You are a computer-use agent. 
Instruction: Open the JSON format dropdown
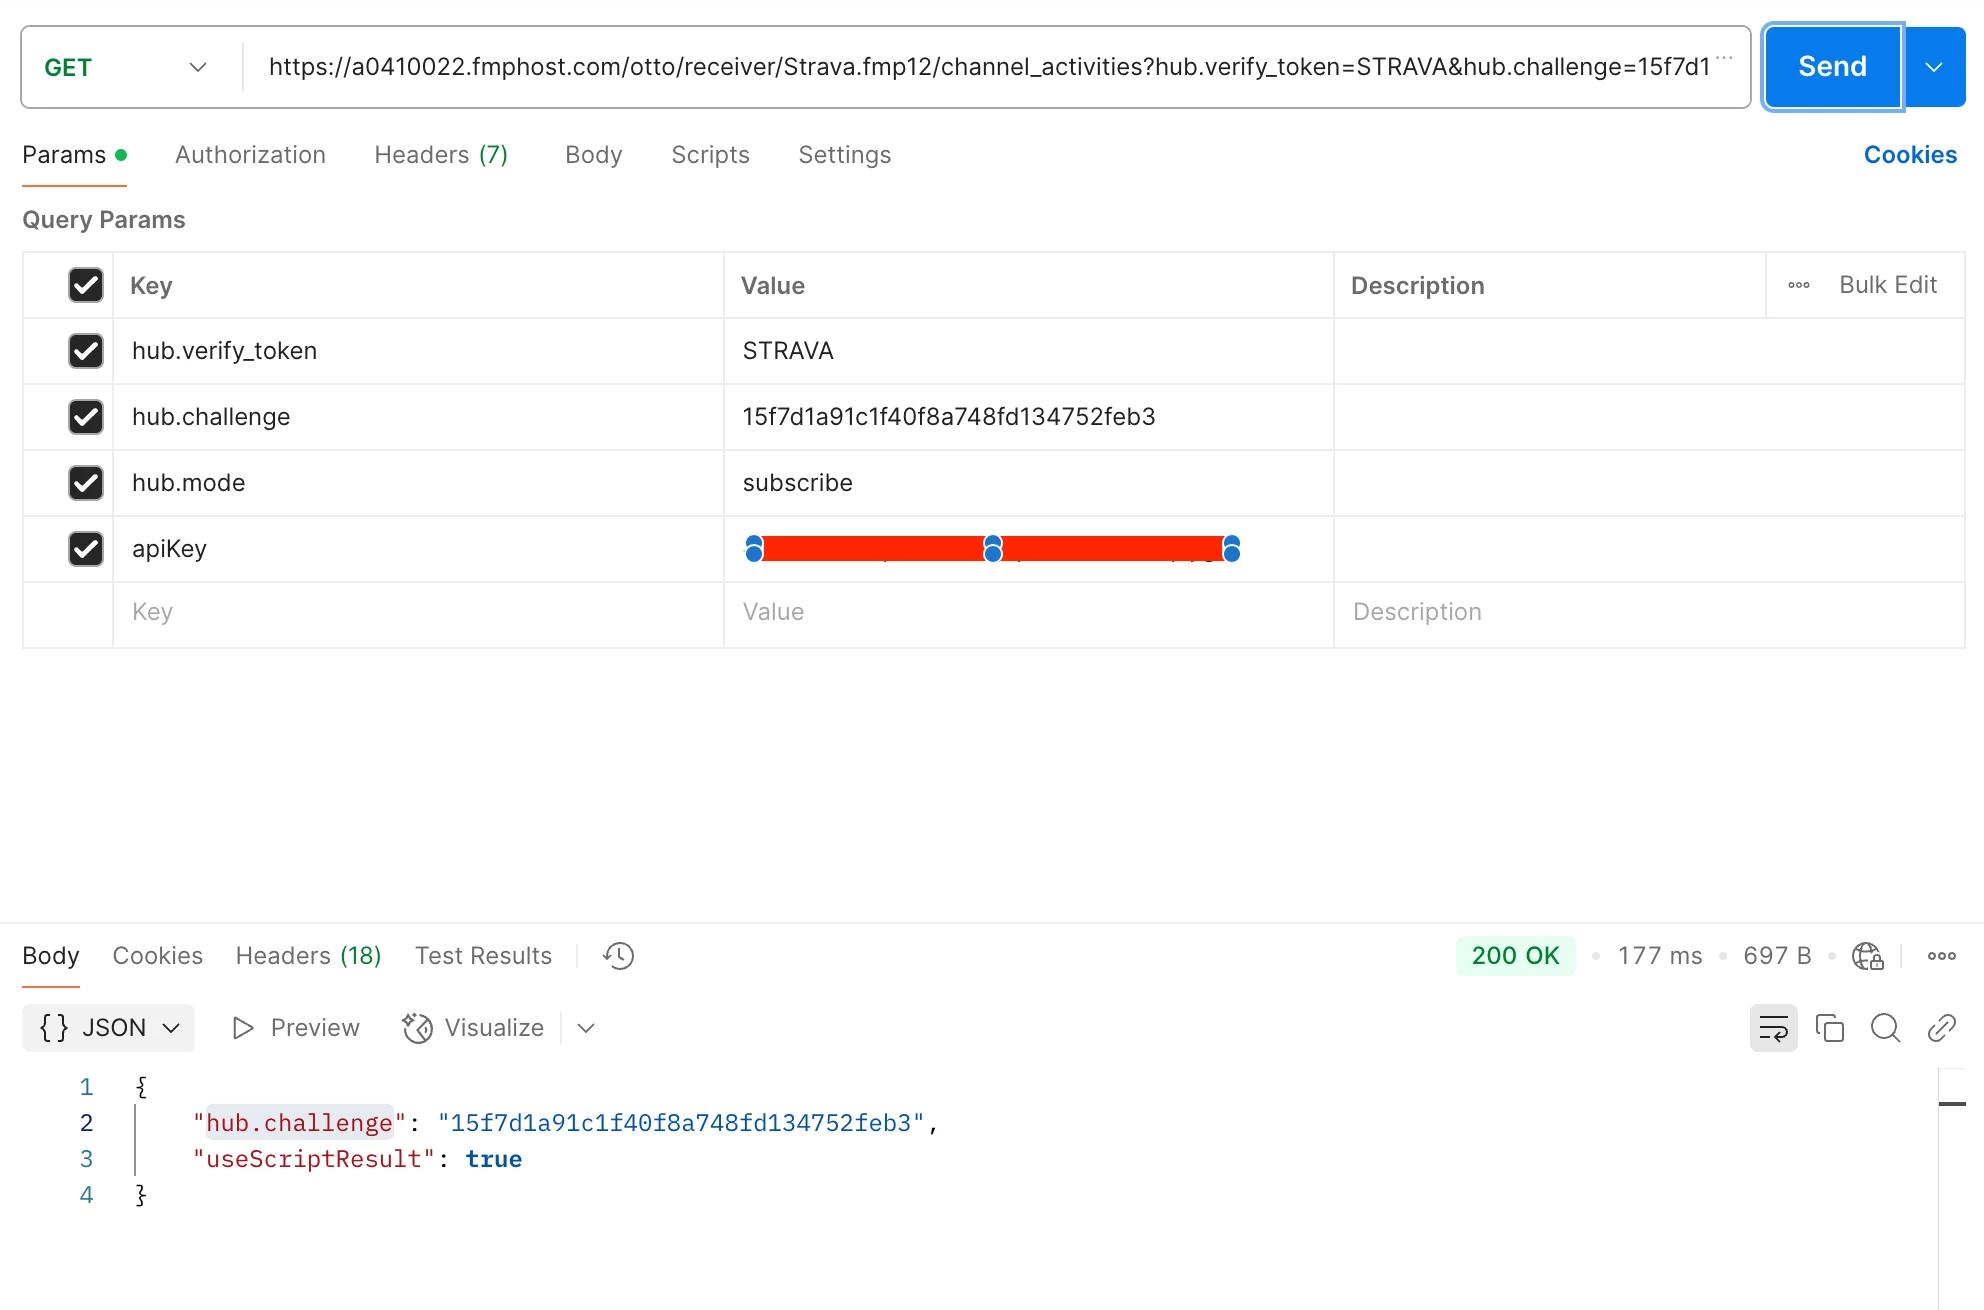coord(109,1028)
